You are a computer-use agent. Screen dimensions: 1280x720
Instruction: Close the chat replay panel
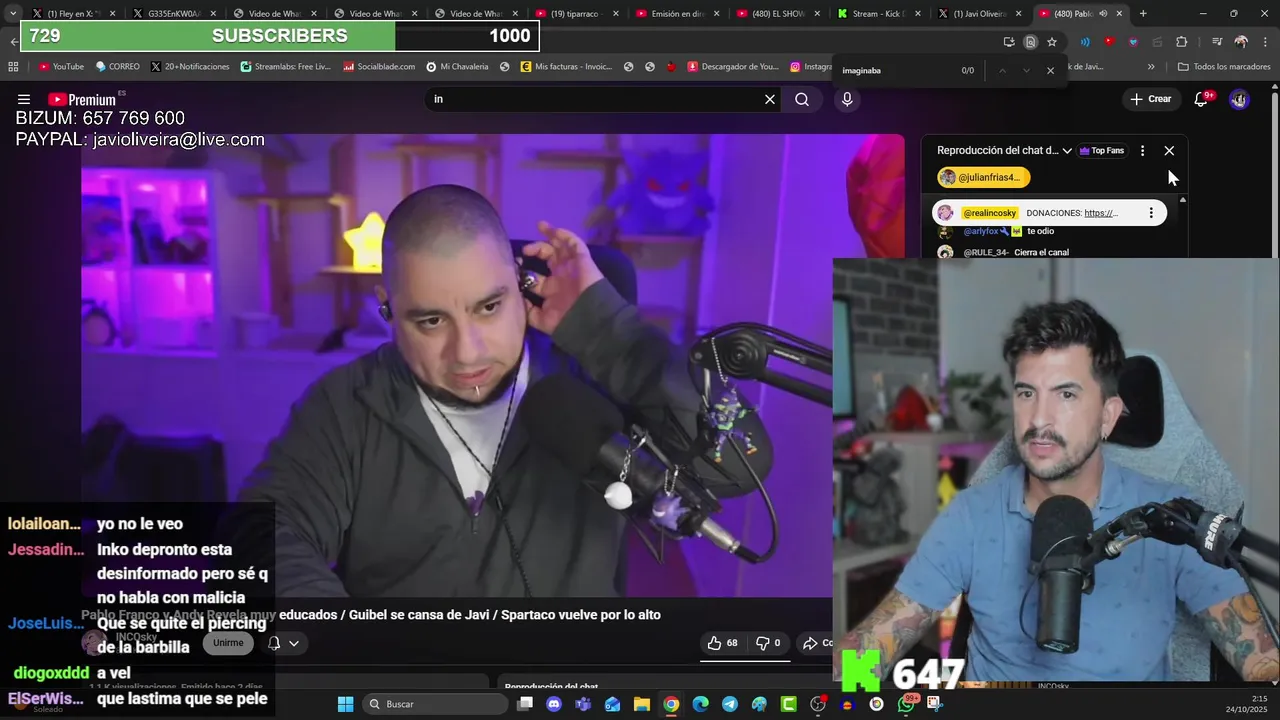[x=1169, y=151]
